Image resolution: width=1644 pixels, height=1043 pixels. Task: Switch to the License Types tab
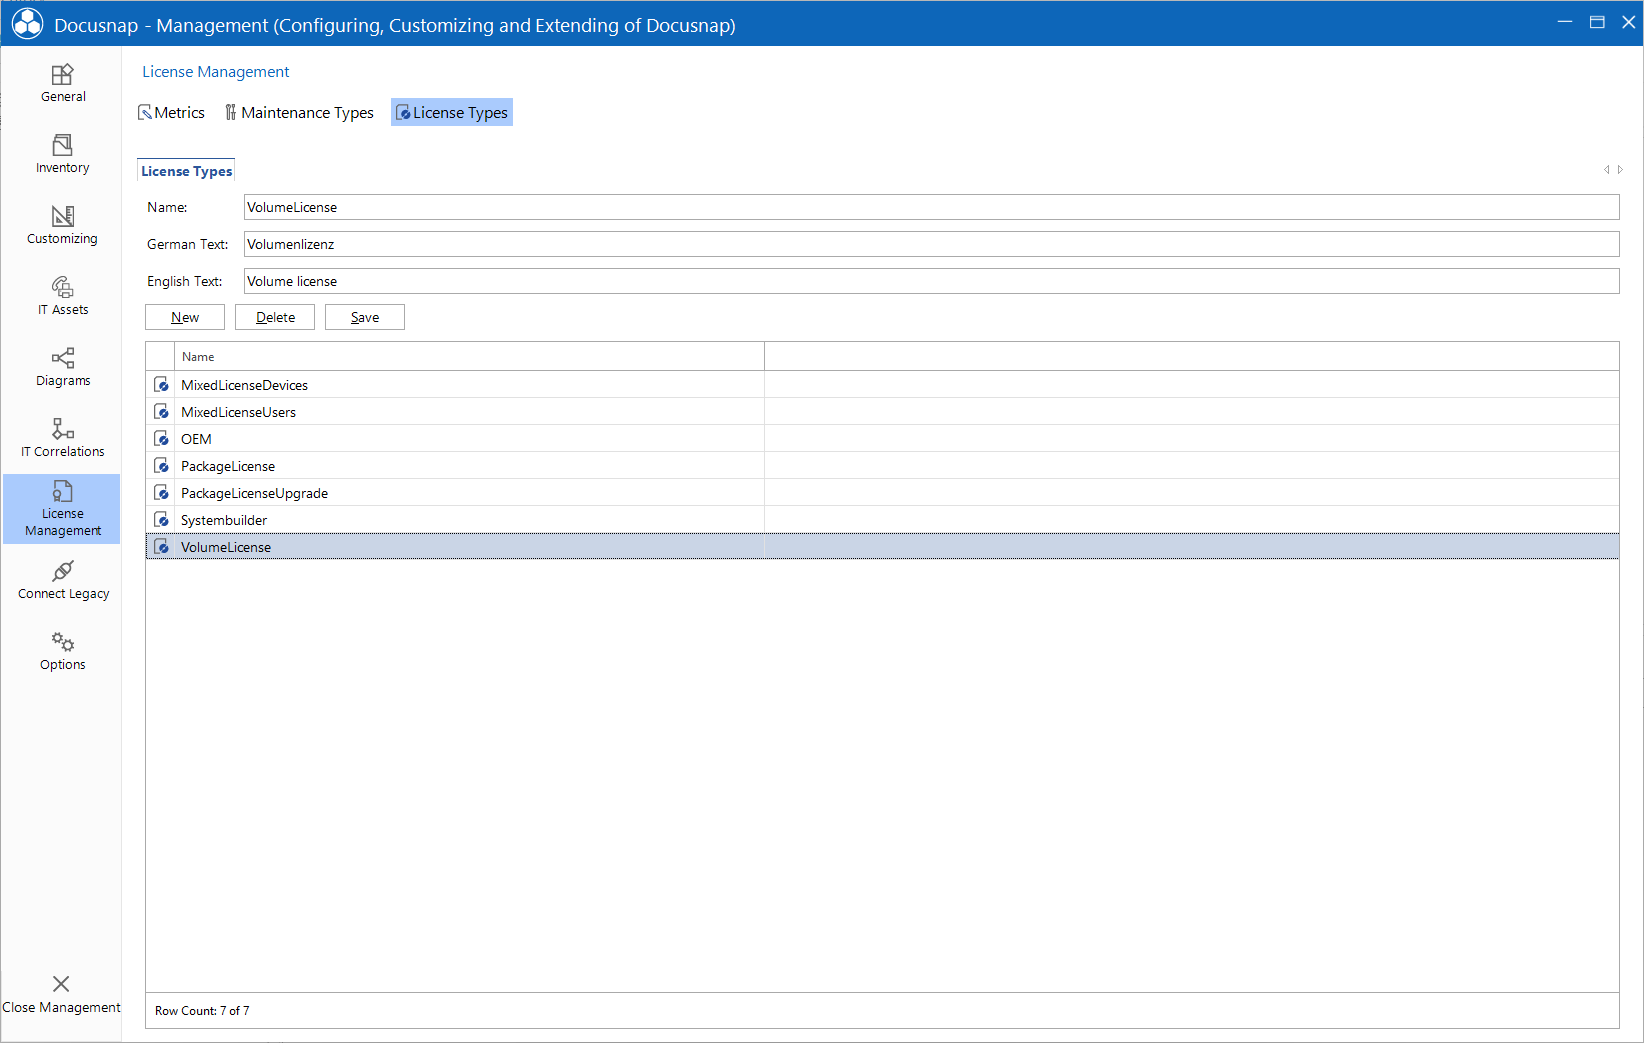tap(452, 113)
